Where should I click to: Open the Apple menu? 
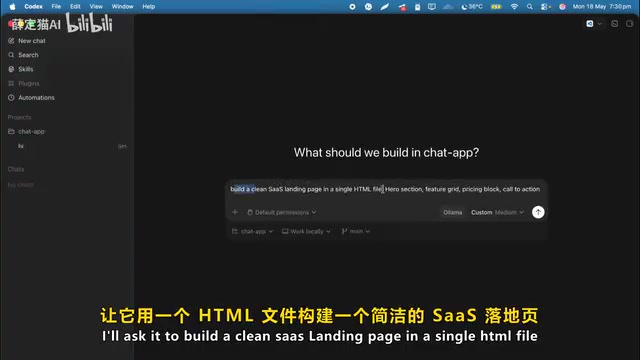tap(12, 7)
